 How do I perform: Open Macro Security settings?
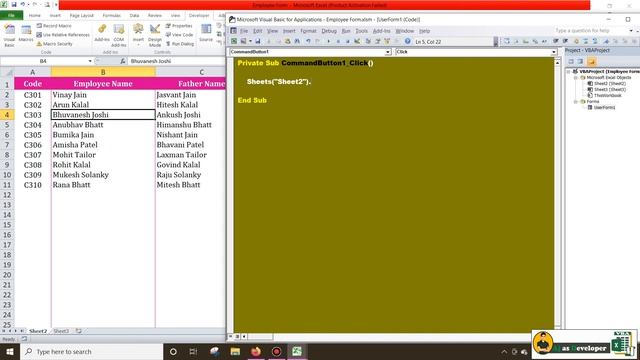point(55,44)
